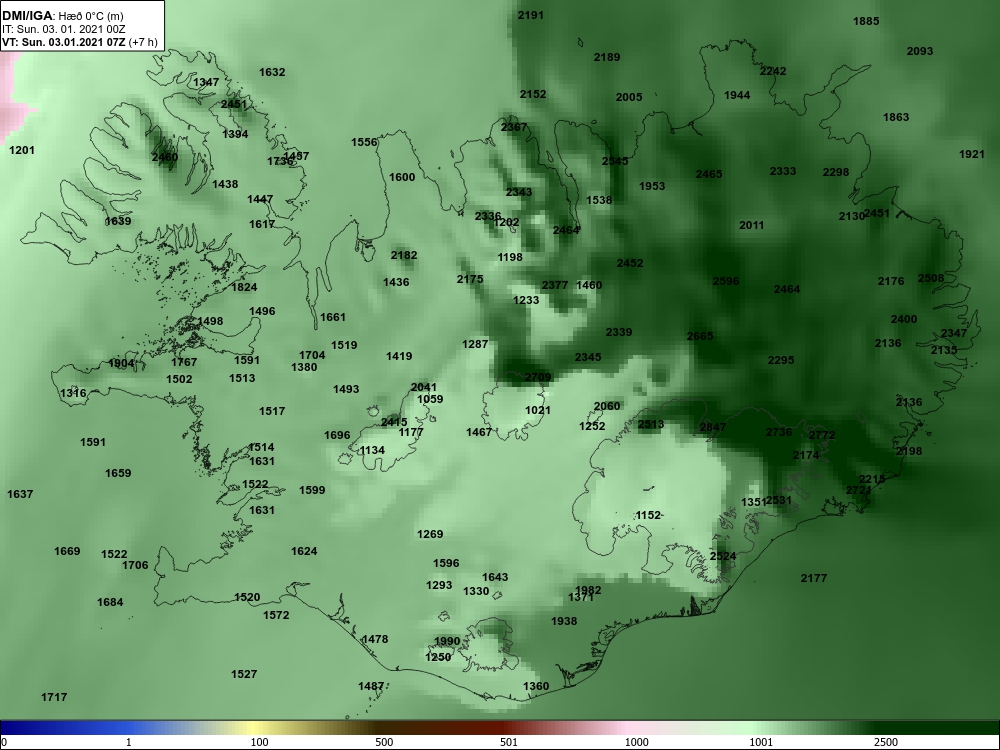Click the value 2772
The width and height of the screenshot is (1000, 750).
tap(821, 435)
